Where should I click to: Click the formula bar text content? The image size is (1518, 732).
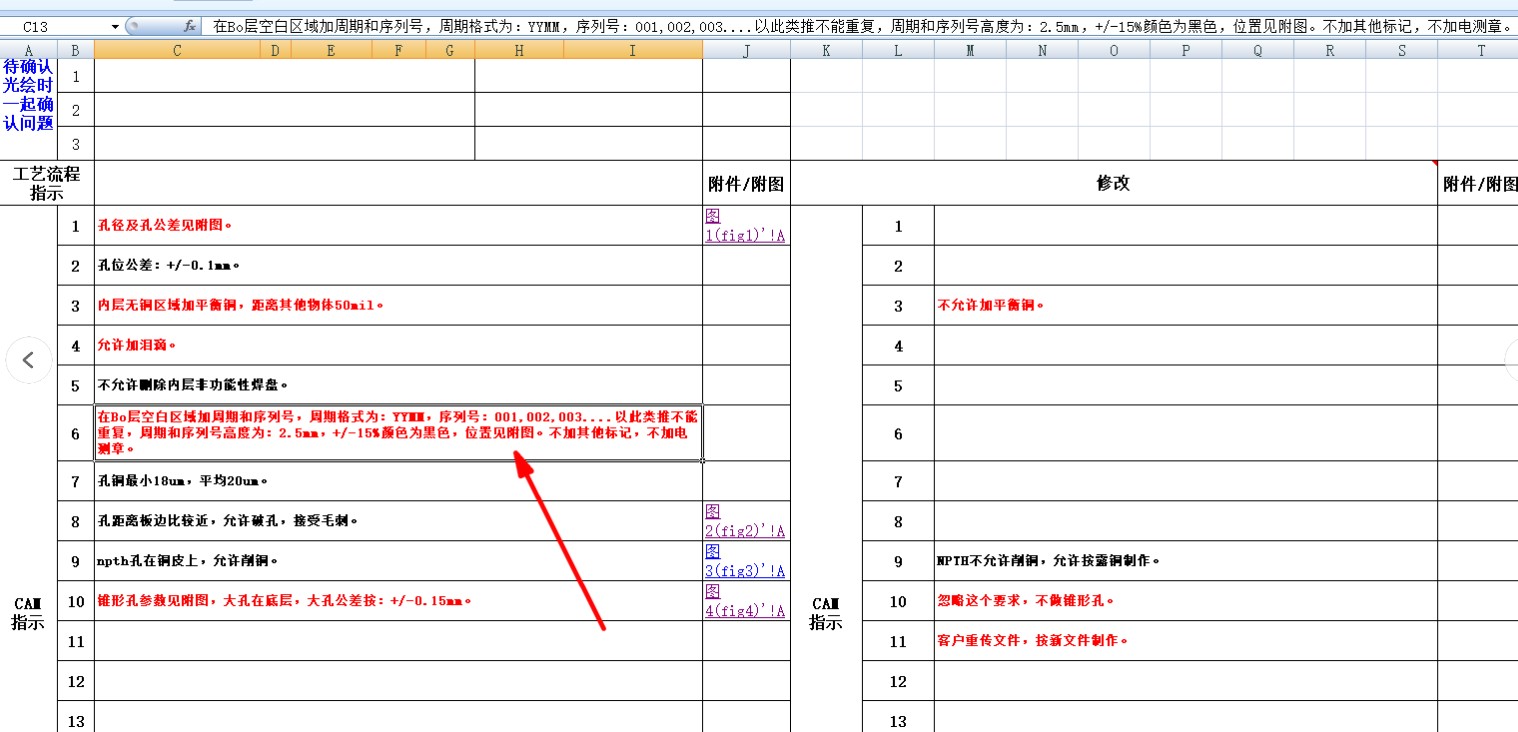click(862, 27)
